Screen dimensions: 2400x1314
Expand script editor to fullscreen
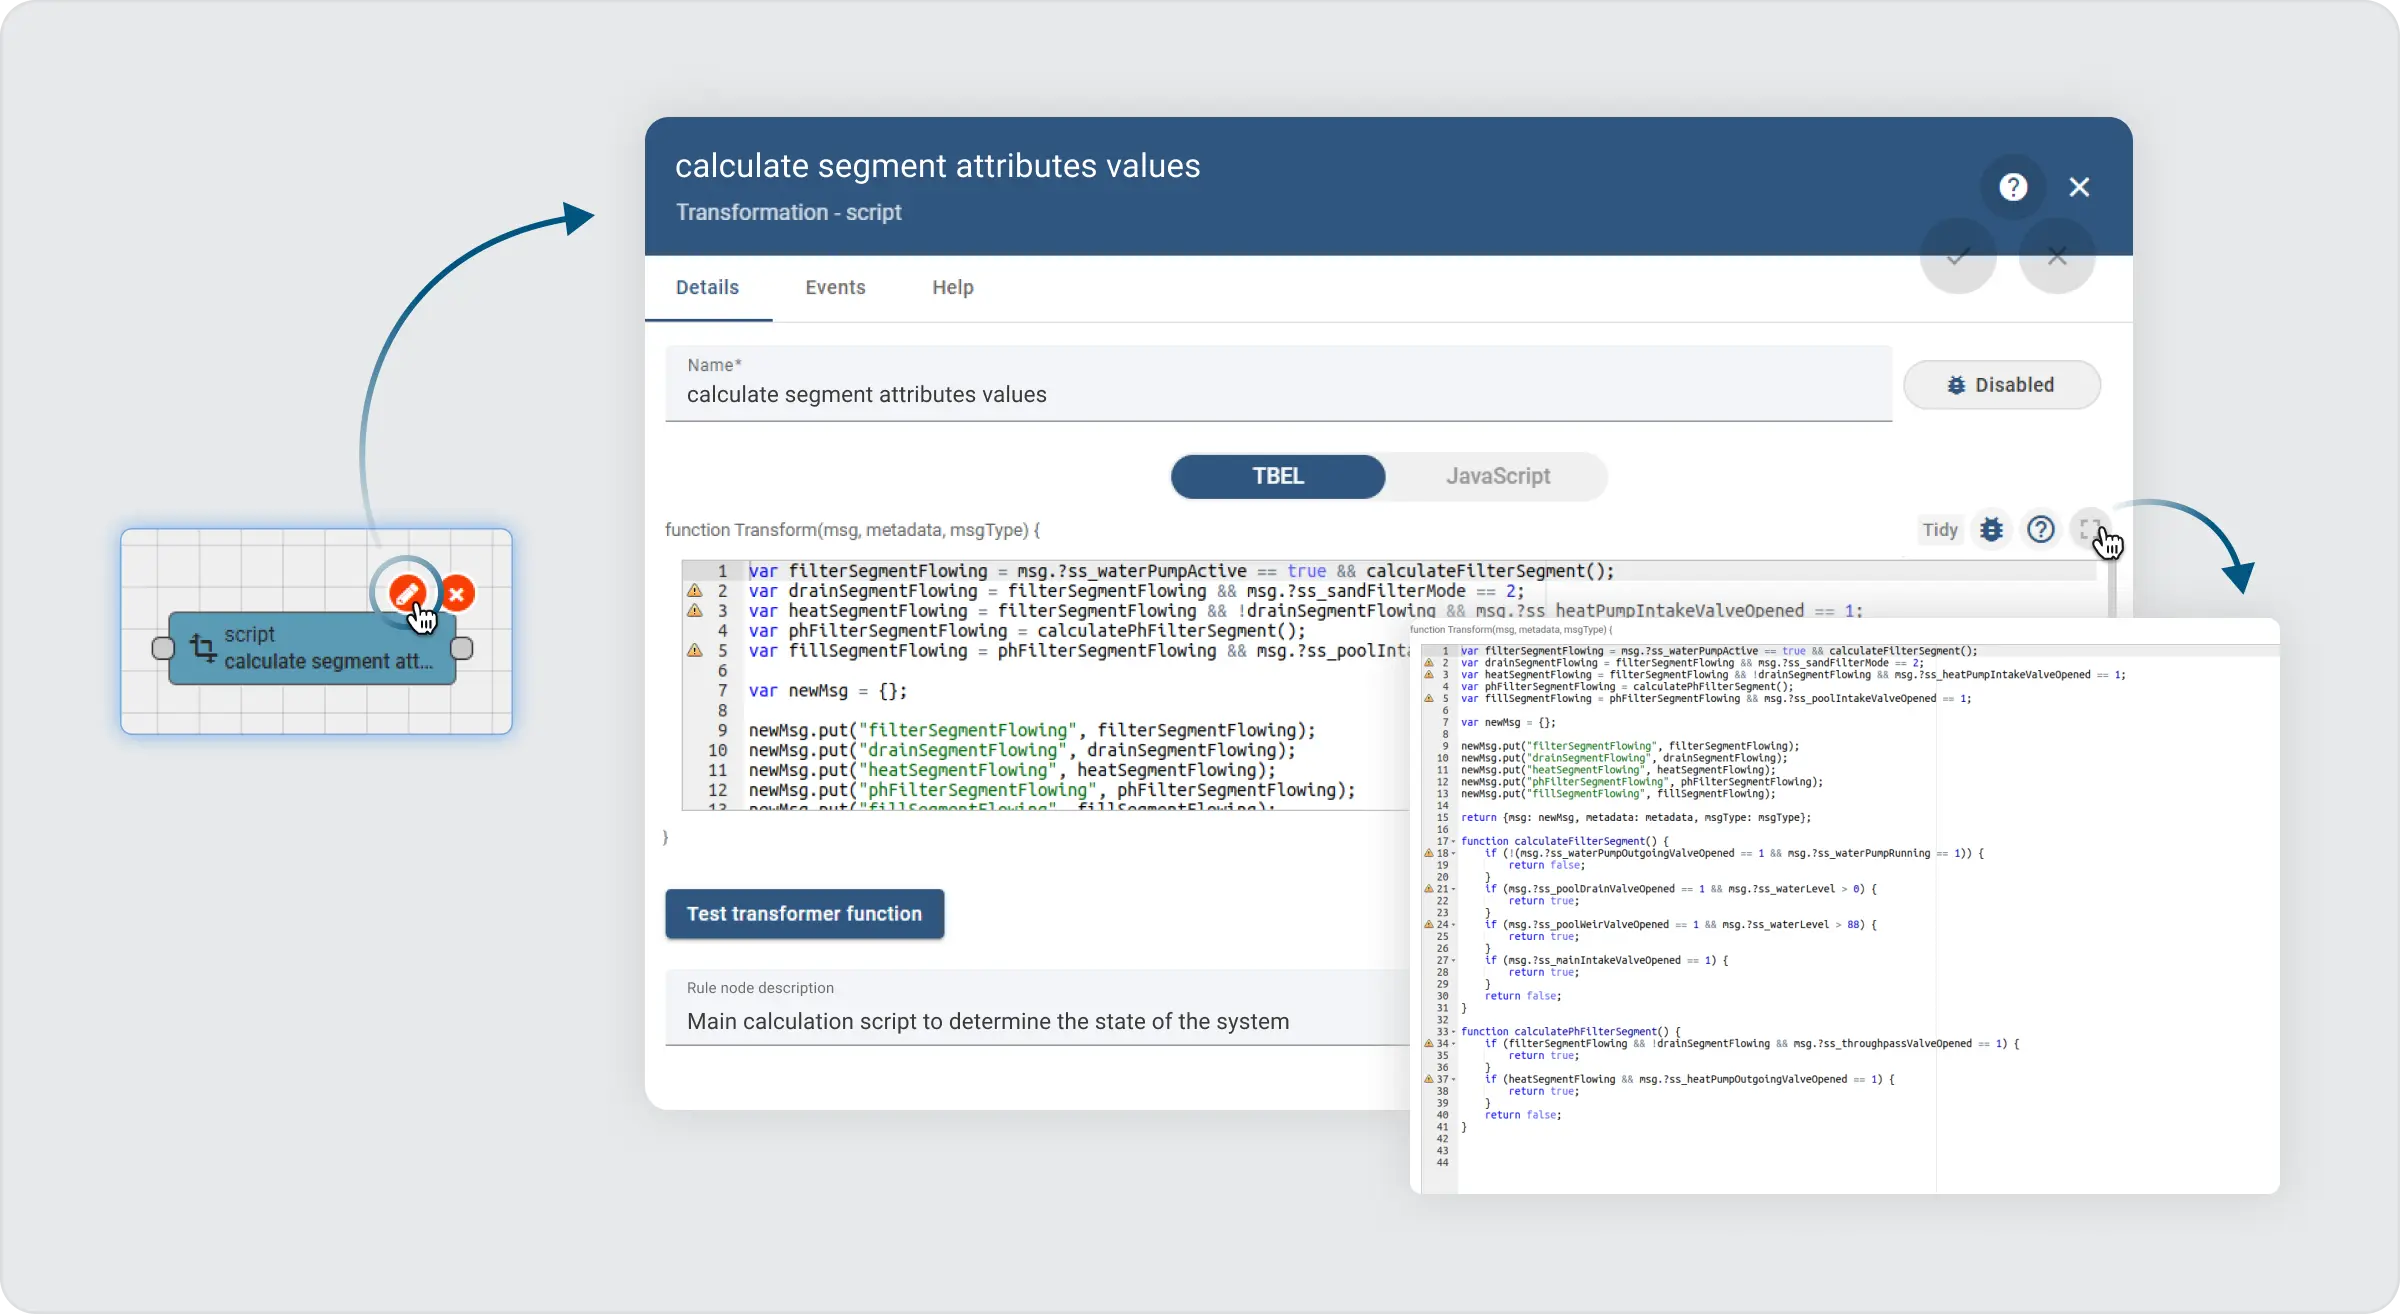coord(2089,529)
